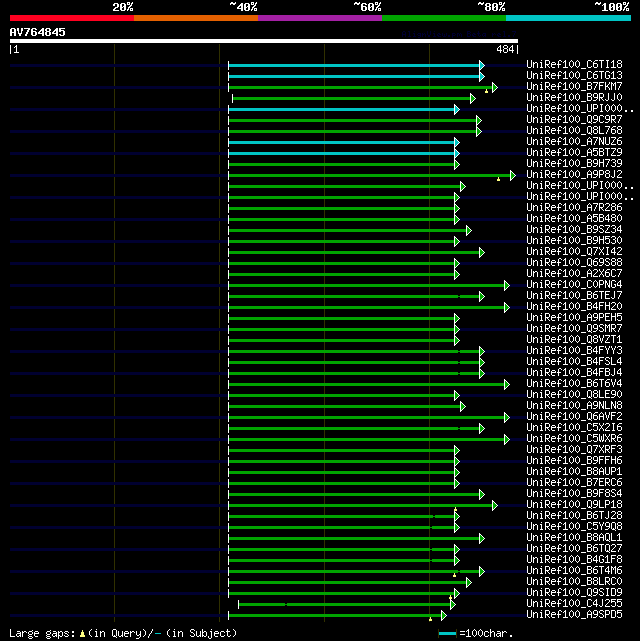Viewport: 640px width, 641px height.
Task: Click the arrowhead ending the B9SZ34 alignment
Action: click(x=469, y=231)
